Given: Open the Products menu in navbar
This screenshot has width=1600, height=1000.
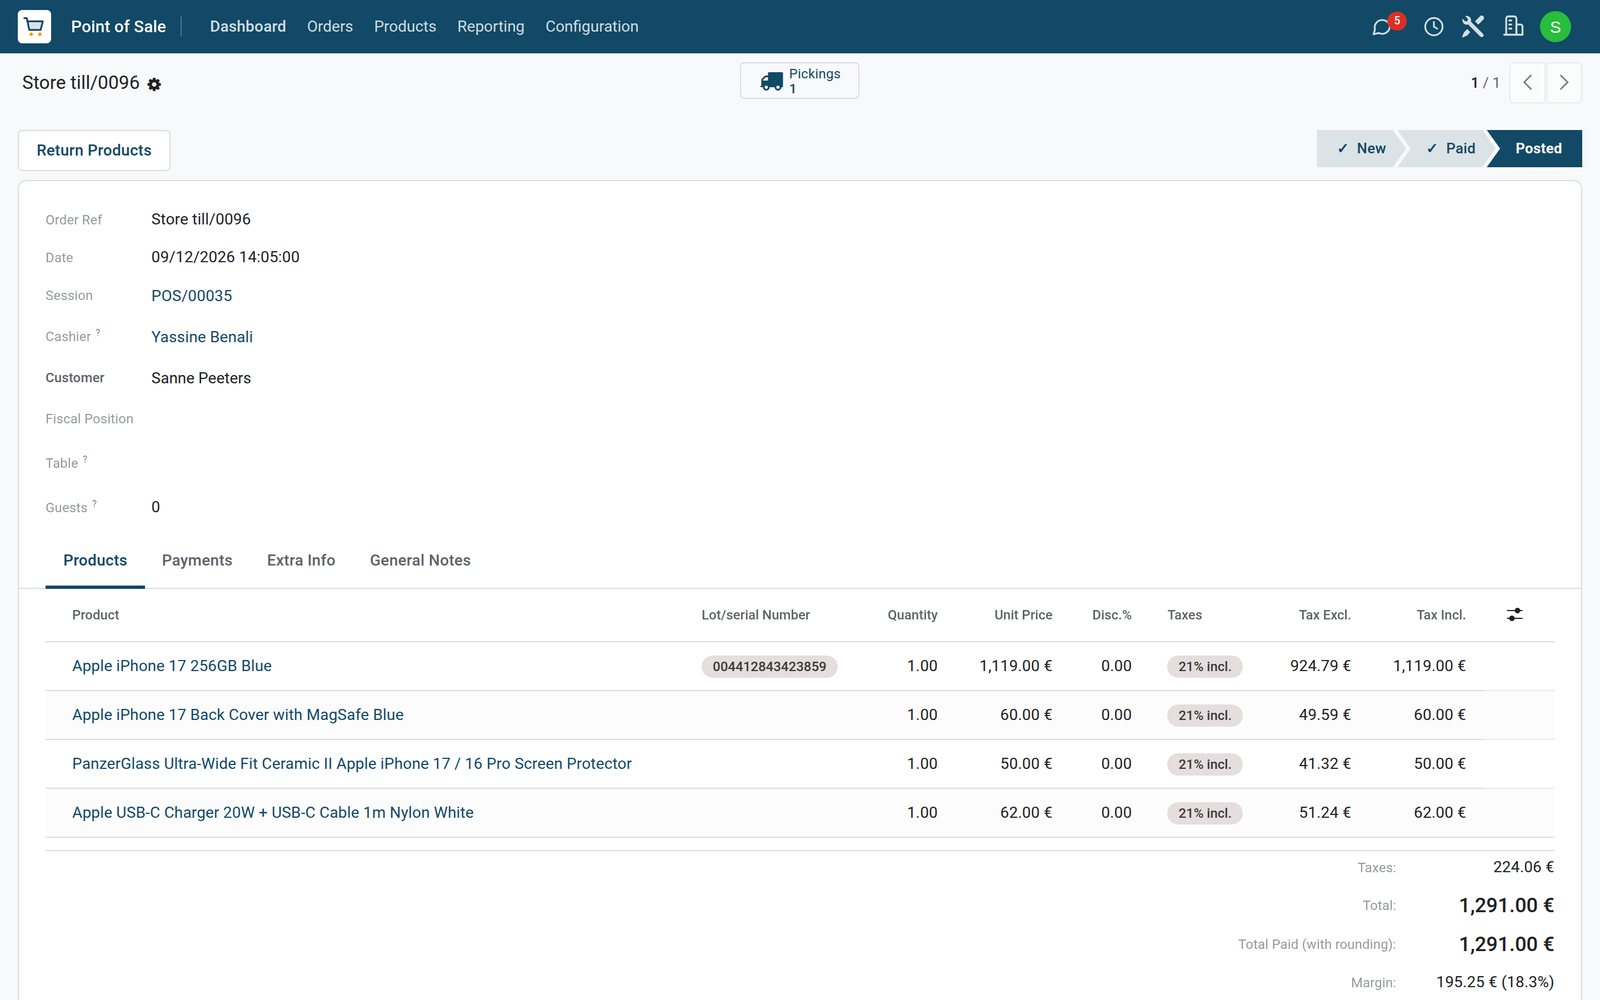Looking at the screenshot, I should point(405,26).
